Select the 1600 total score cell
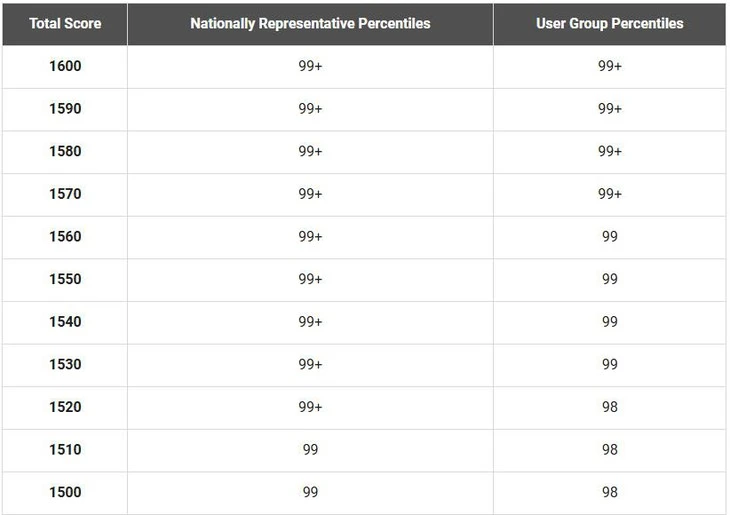The width and height of the screenshot is (730, 515). click(65, 66)
